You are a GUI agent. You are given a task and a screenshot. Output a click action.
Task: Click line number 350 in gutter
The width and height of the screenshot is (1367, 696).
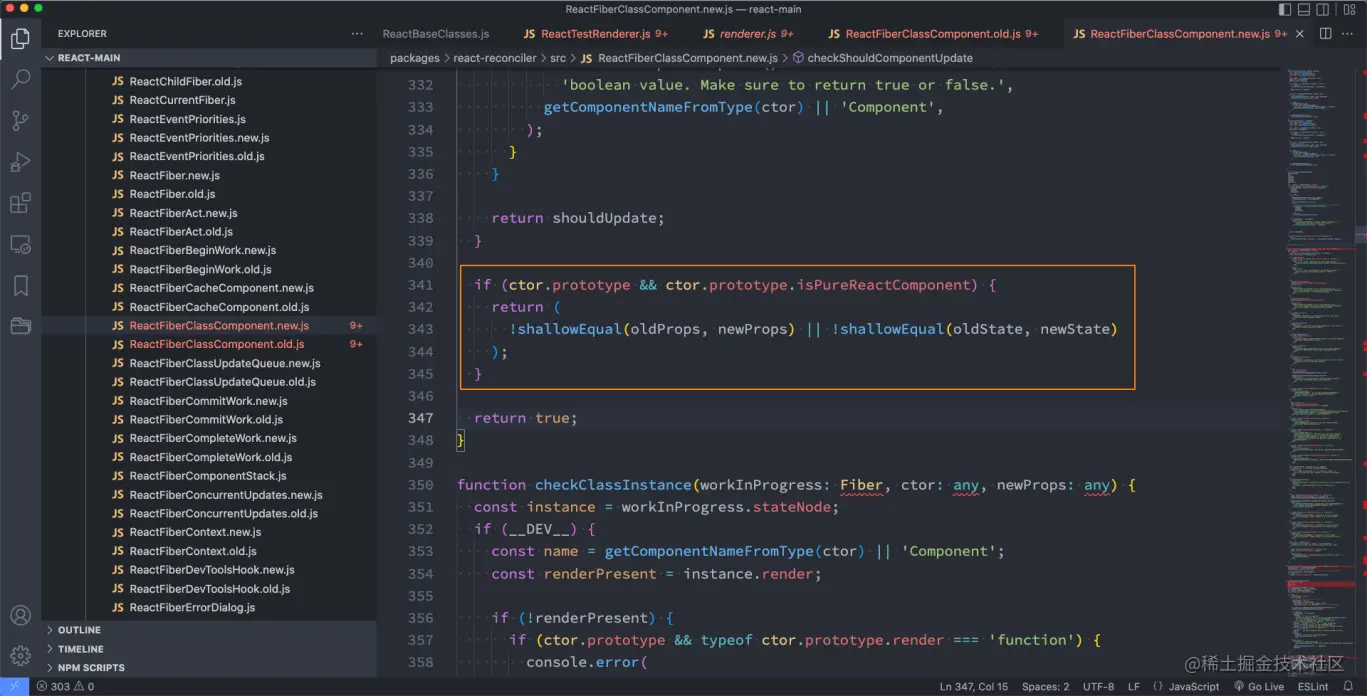coord(421,485)
